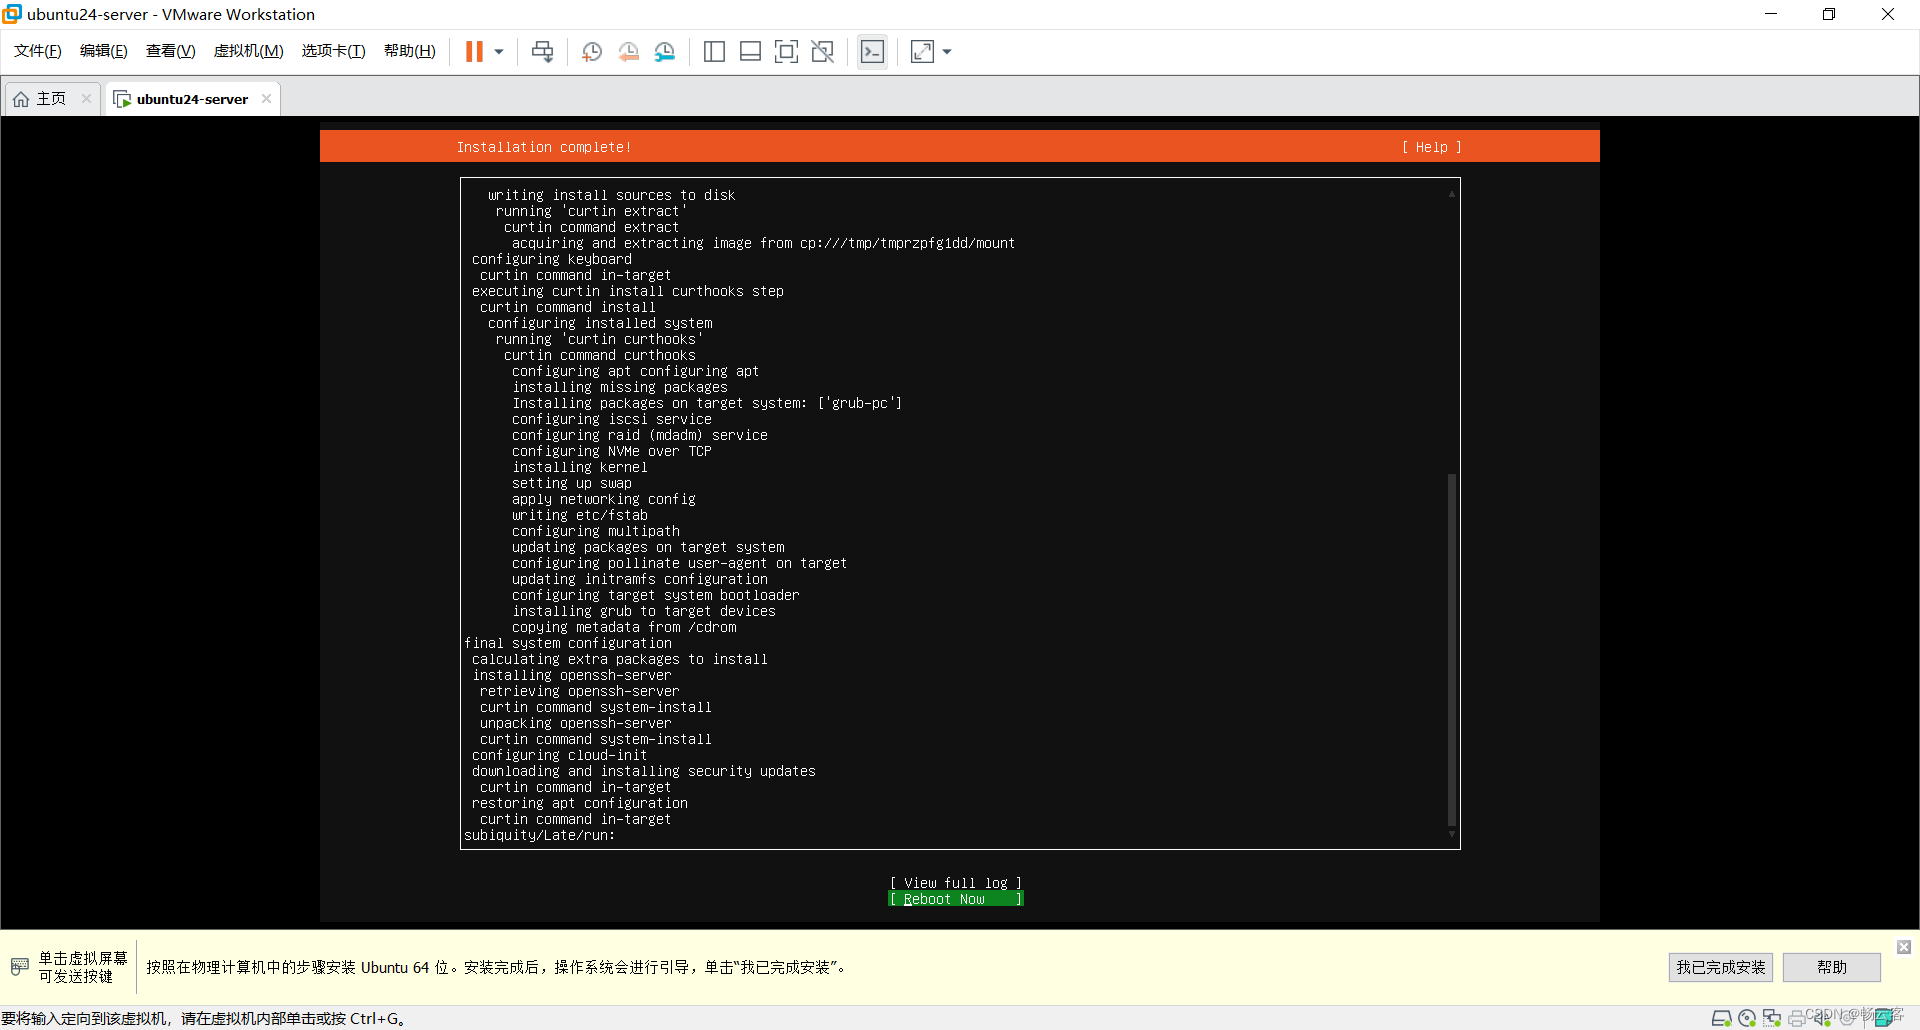The height and width of the screenshot is (1030, 1920).
Task: Toggle the library sidebar panel view
Action: [x=714, y=52]
